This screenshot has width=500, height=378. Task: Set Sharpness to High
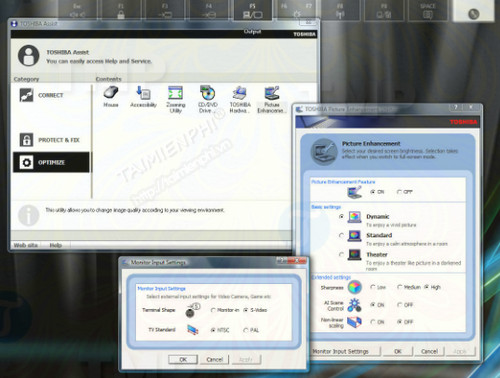click(426, 287)
